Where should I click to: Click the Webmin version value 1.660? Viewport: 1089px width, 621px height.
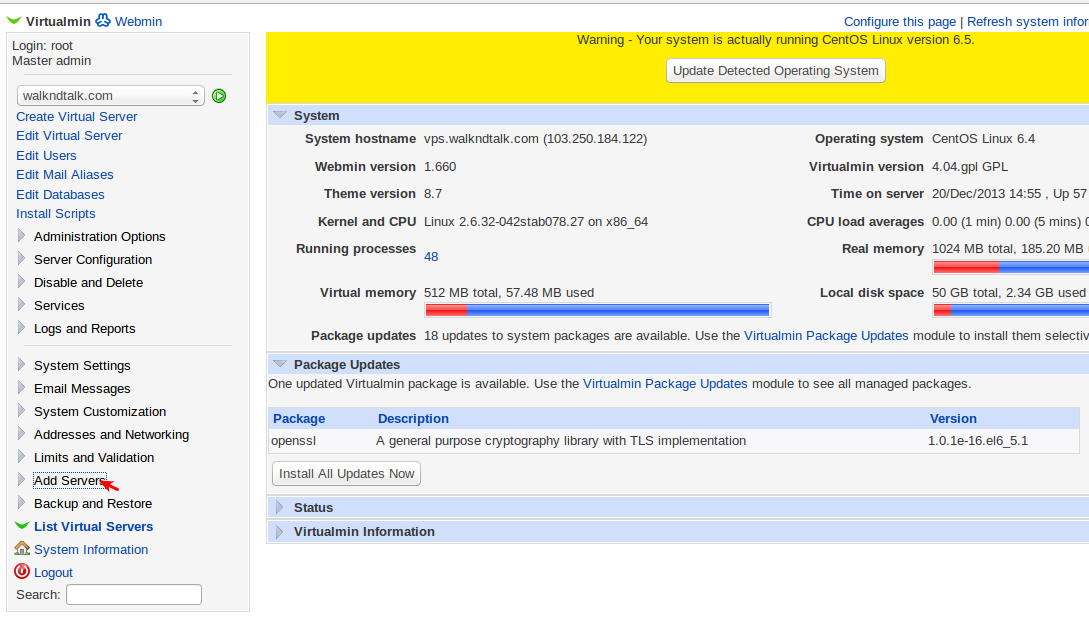click(440, 166)
